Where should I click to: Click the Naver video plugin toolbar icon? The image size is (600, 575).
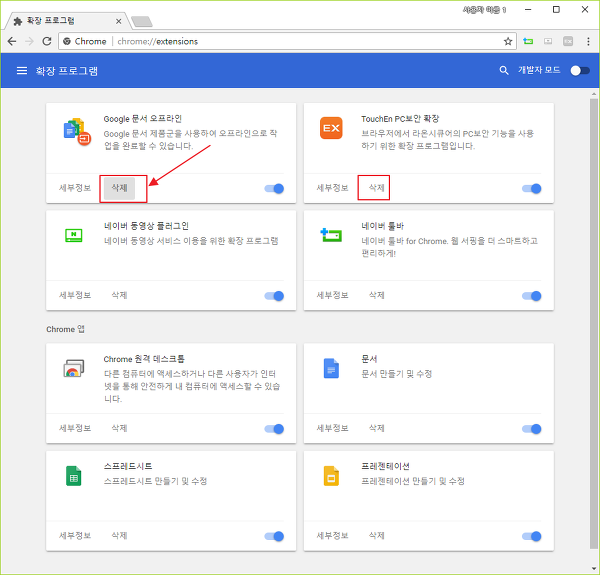(x=548, y=41)
